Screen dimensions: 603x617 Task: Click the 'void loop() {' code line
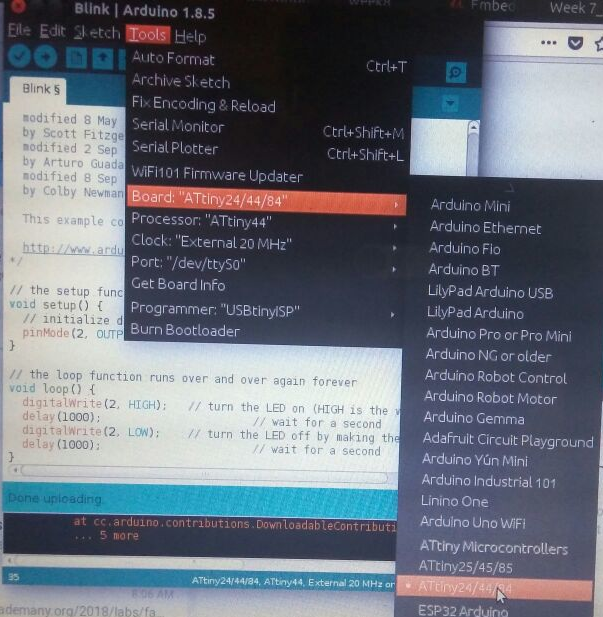[52, 389]
